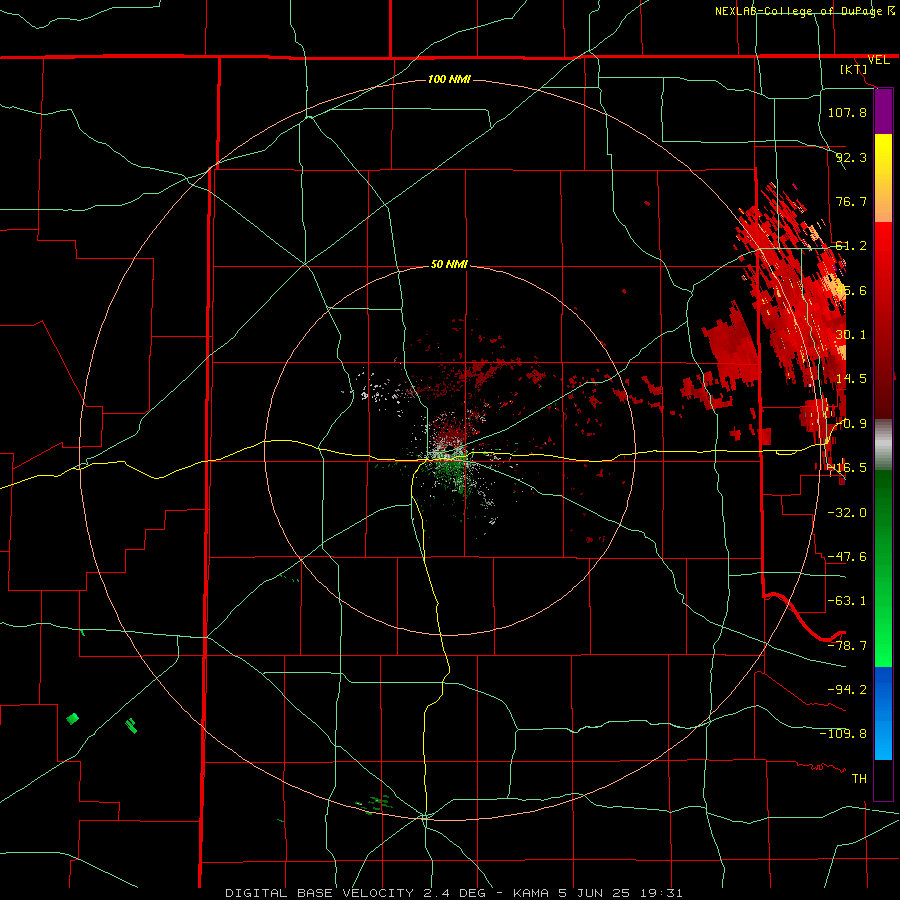The height and width of the screenshot is (900, 900).
Task: Pick the yellow segment of the color bar
Action: pos(883,158)
